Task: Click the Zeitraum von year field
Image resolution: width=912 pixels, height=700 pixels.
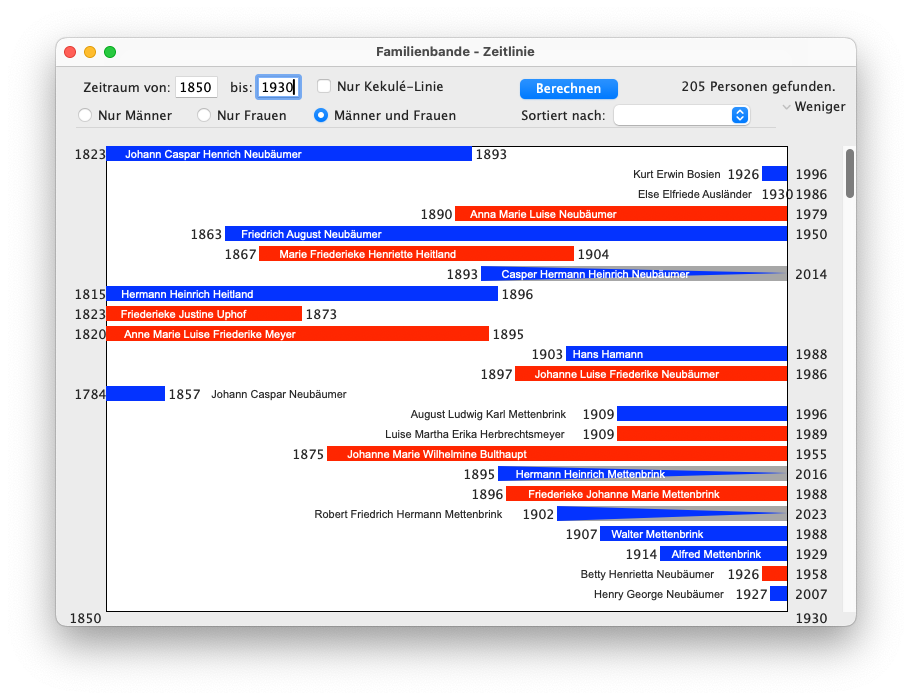Action: 196,88
